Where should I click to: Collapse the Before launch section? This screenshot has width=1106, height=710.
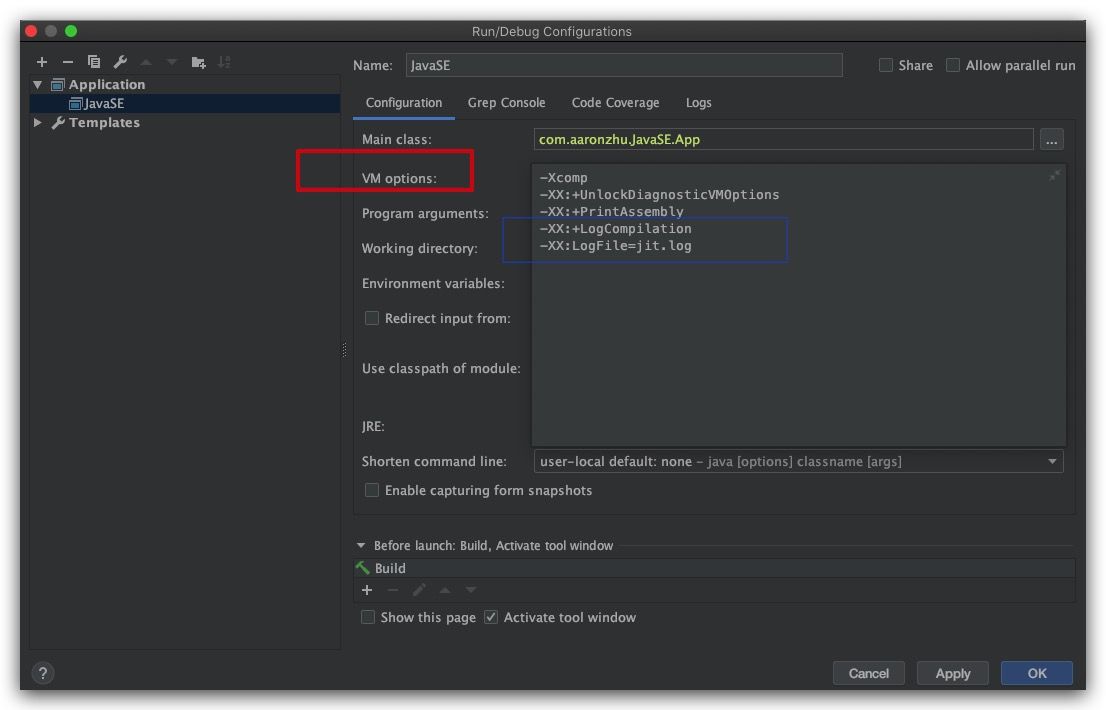(361, 546)
